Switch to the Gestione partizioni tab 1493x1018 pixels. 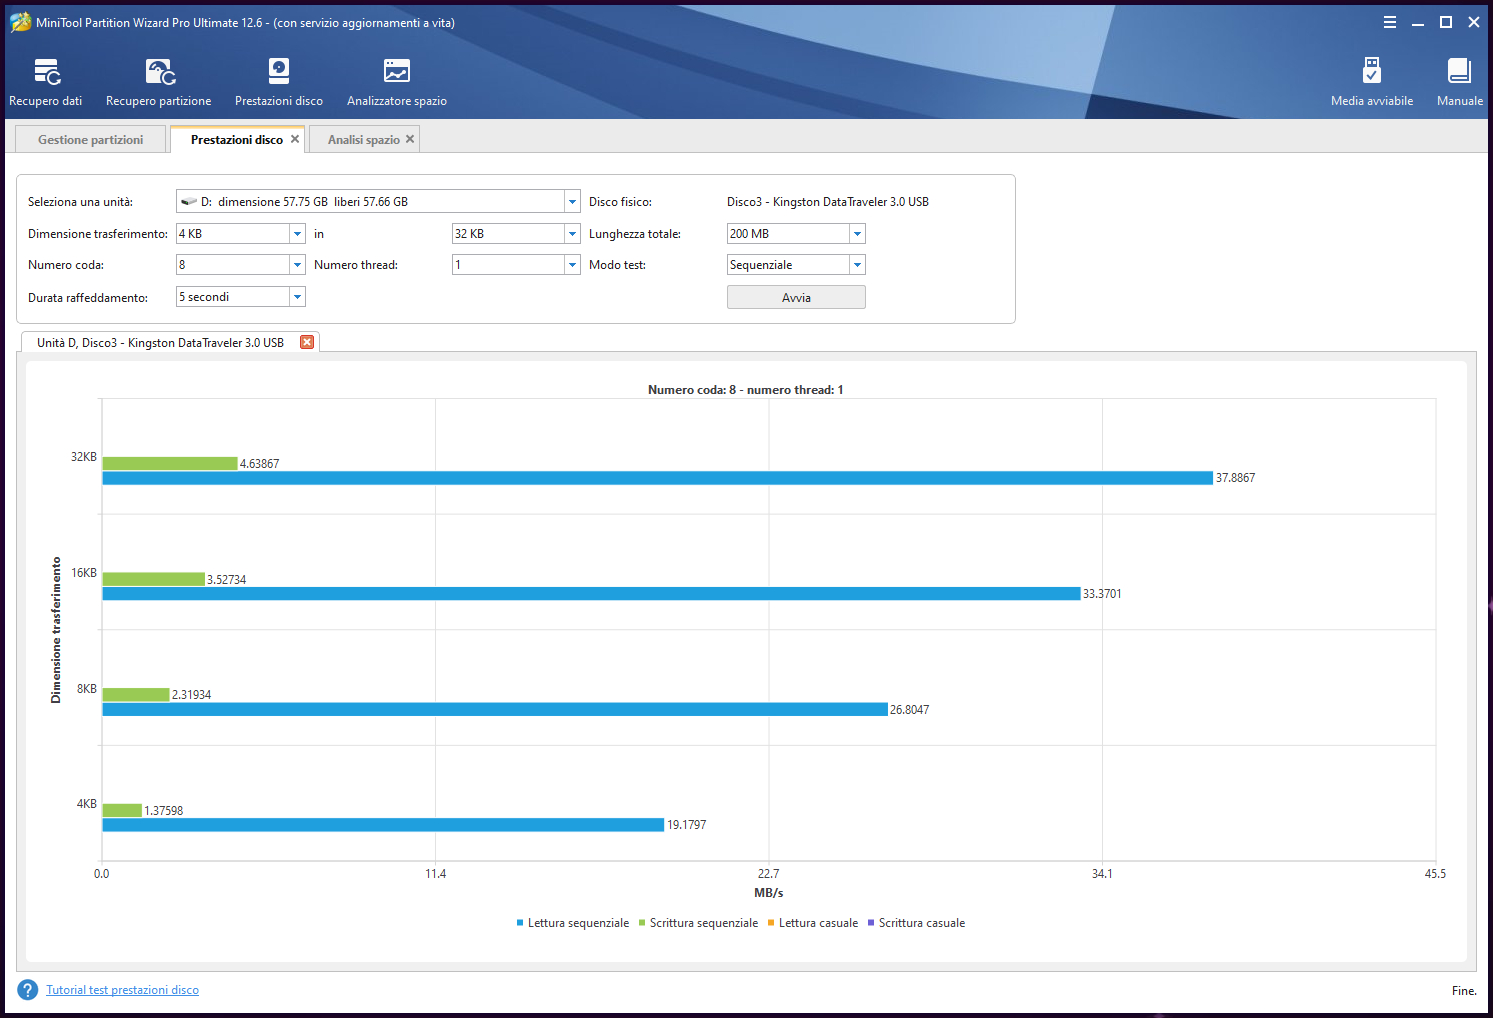coord(90,140)
